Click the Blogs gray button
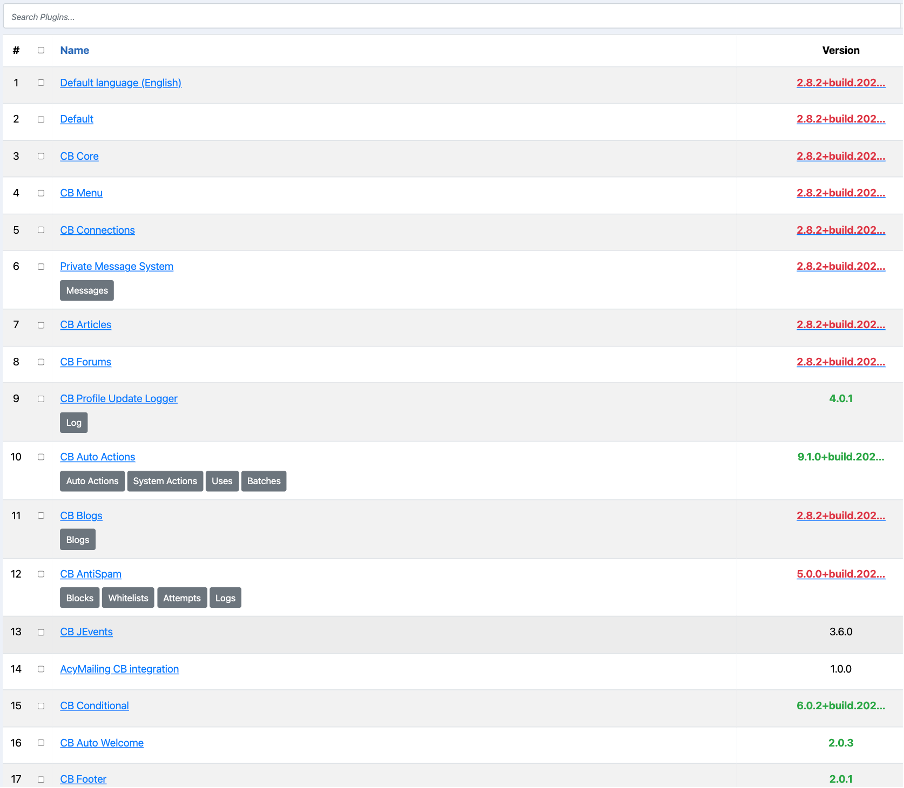This screenshot has height=788, width=904. pyautogui.click(x=78, y=540)
